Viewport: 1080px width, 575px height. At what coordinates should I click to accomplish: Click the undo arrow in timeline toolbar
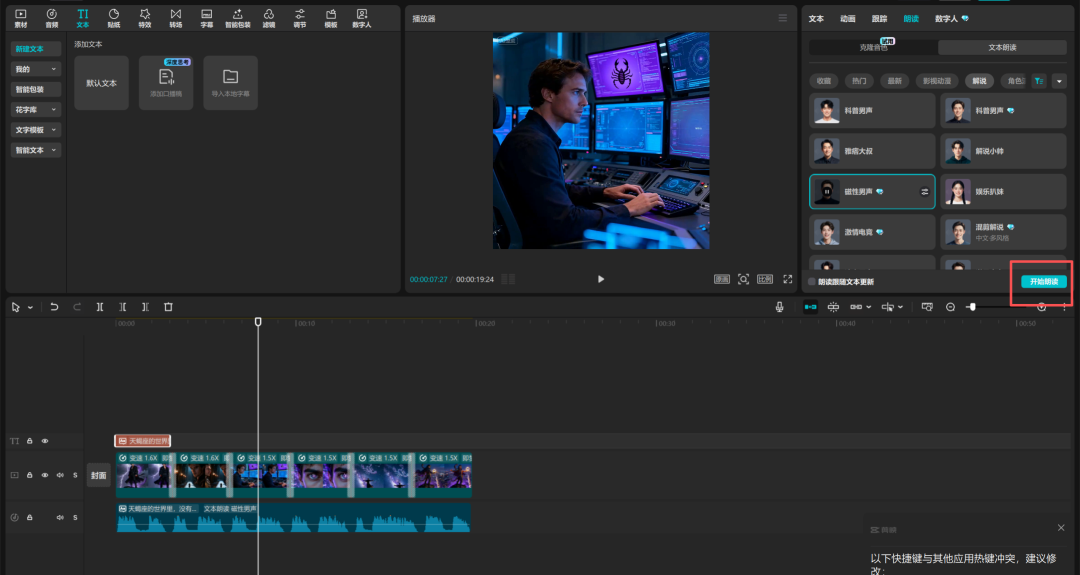coord(54,307)
